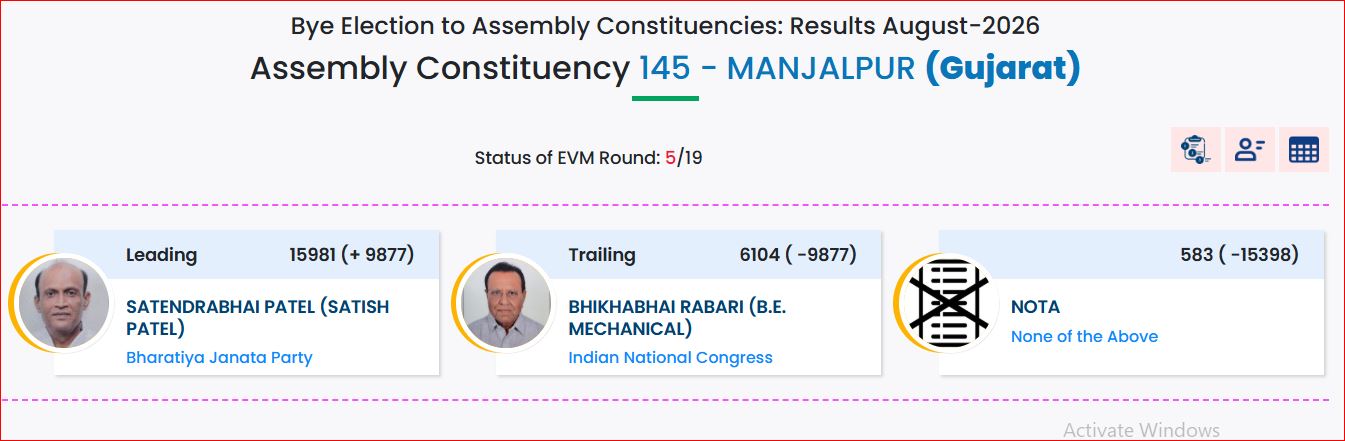The image size is (1345, 441).
Task: Click the Status of EVM Round 5/19 text
Action: point(588,157)
